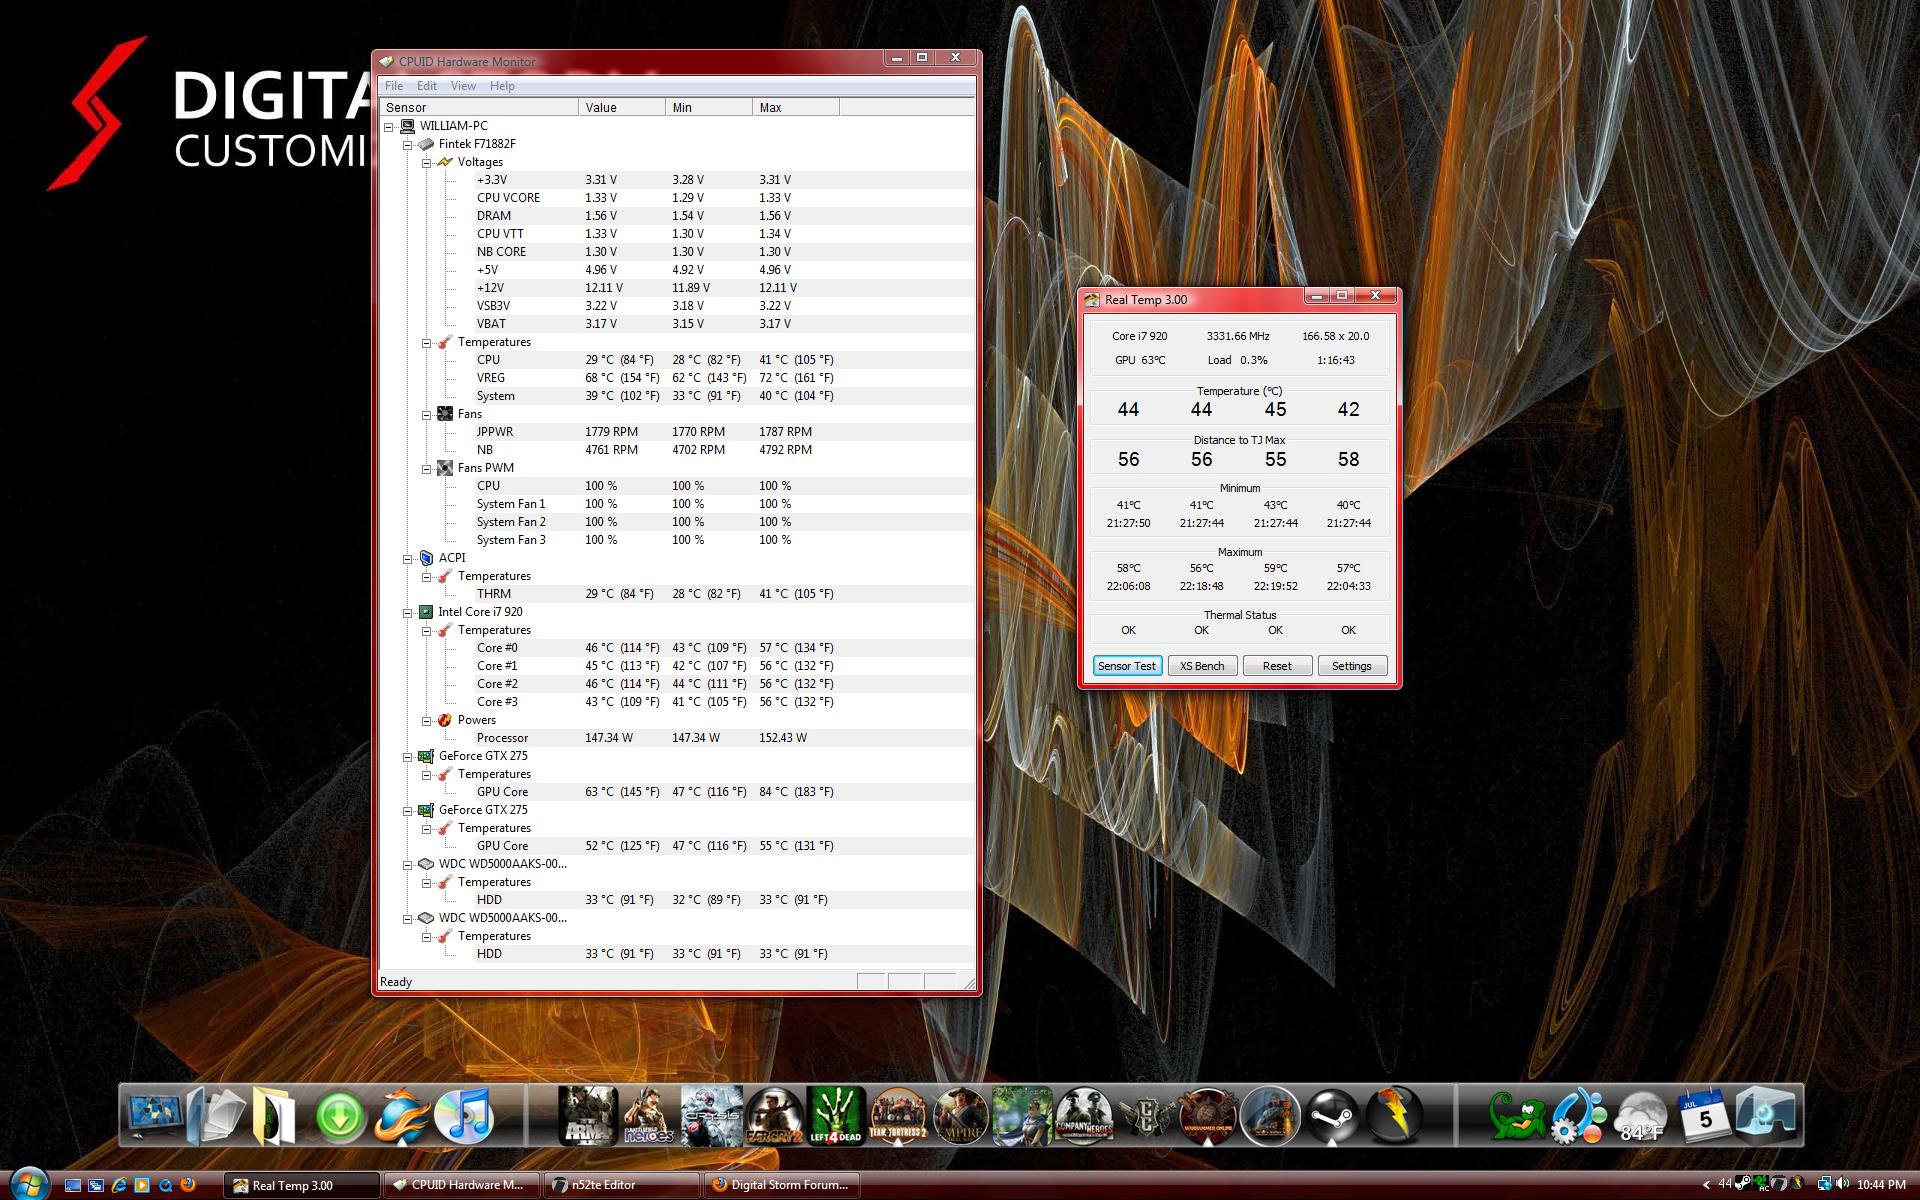1920x1200 pixels.
Task: Open the 84°F weather dock icon
Action: tap(1641, 1117)
